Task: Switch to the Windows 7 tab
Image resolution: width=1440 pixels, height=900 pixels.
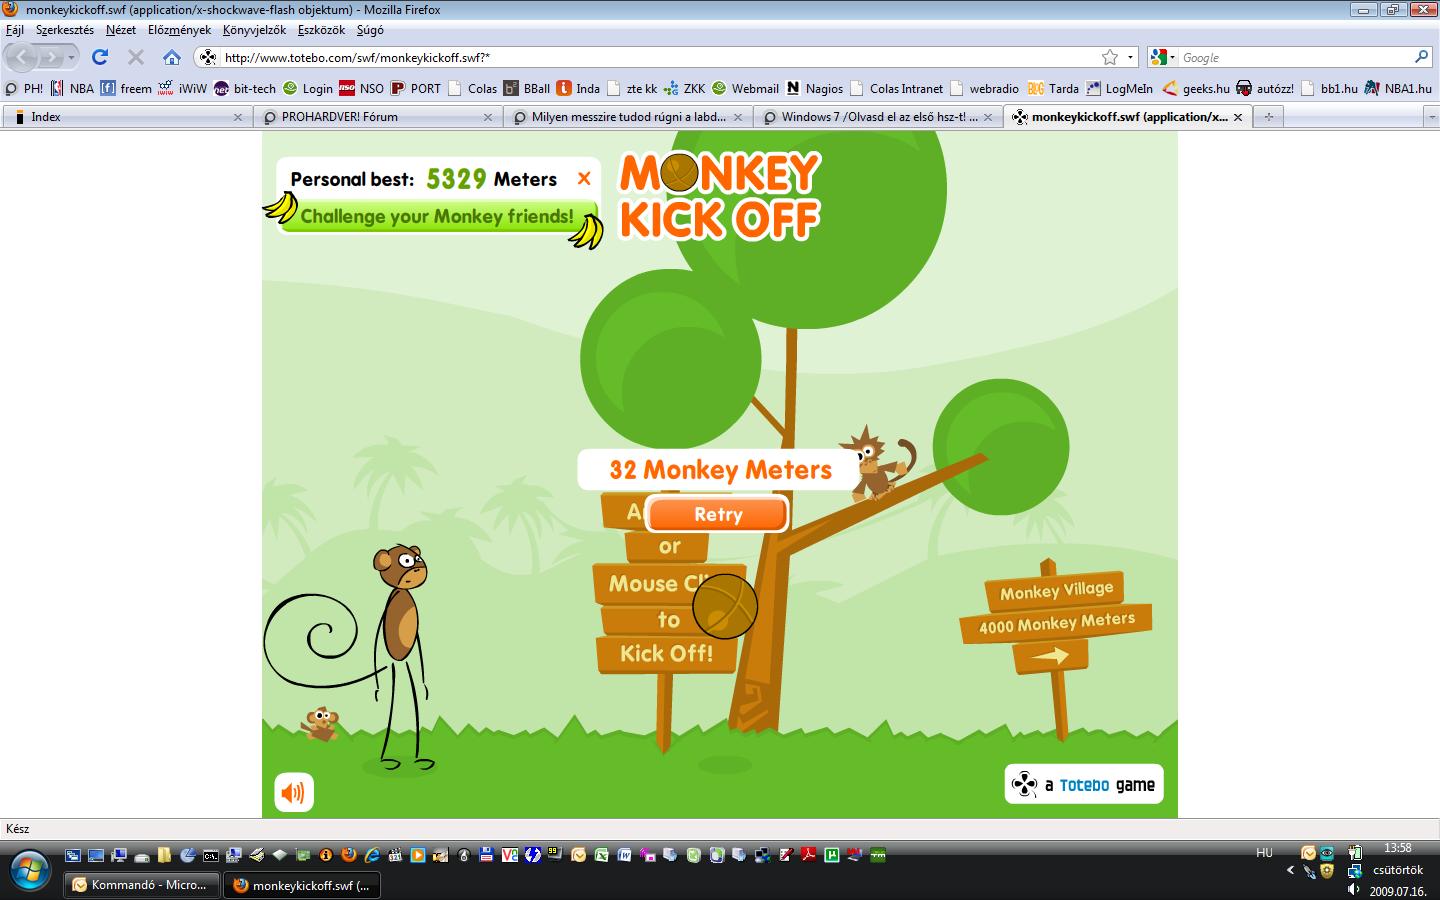Action: point(878,117)
